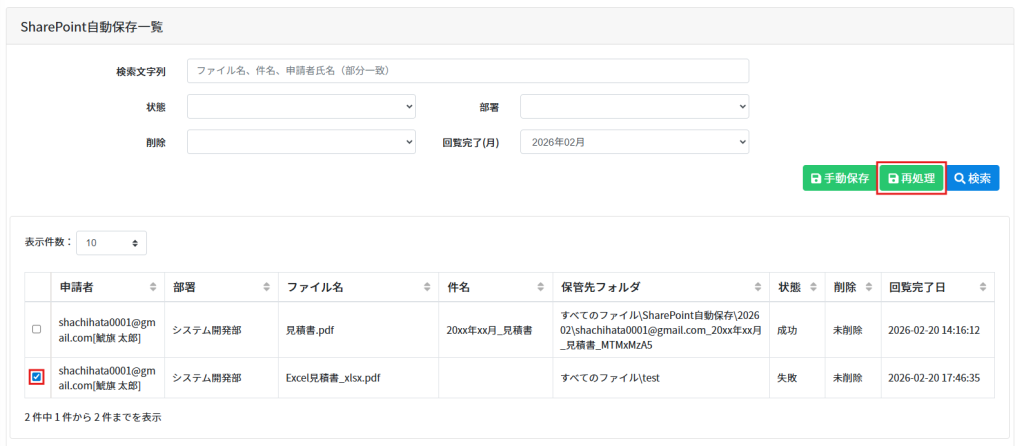Sort by 状態 column sort icon

pyautogui.click(x=813, y=287)
